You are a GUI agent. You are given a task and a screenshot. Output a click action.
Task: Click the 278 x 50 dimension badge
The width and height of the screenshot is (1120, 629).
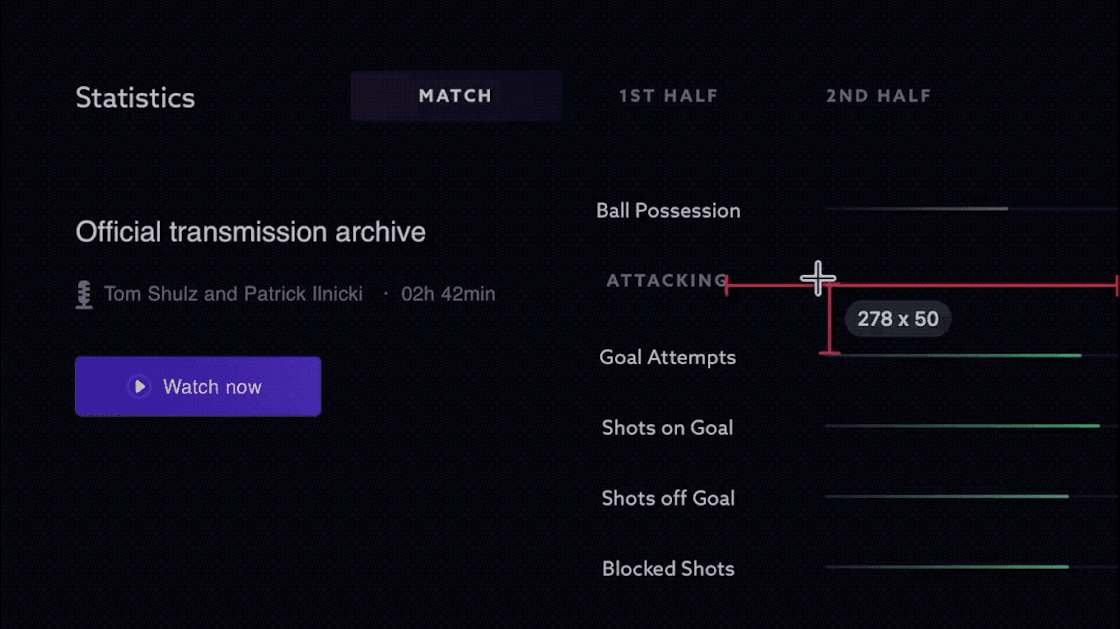point(898,319)
